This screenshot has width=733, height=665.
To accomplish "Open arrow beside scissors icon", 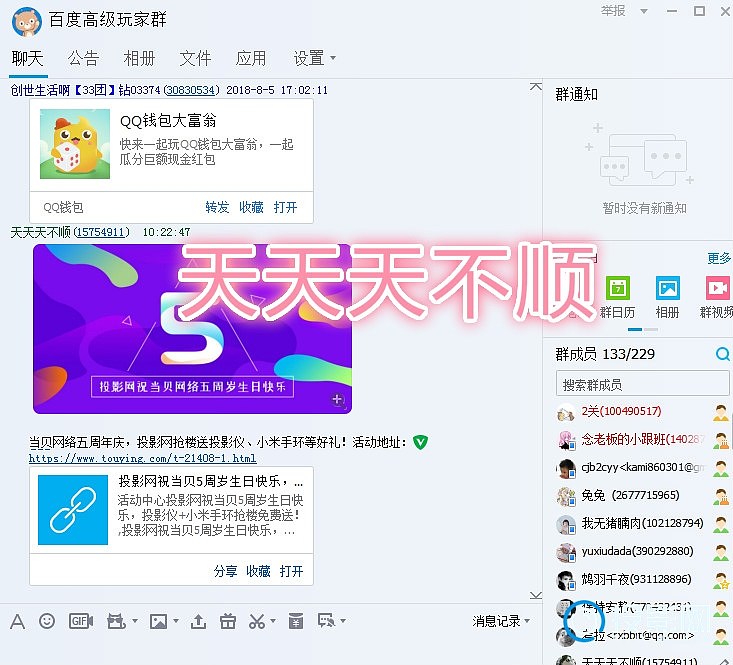I will click(273, 621).
